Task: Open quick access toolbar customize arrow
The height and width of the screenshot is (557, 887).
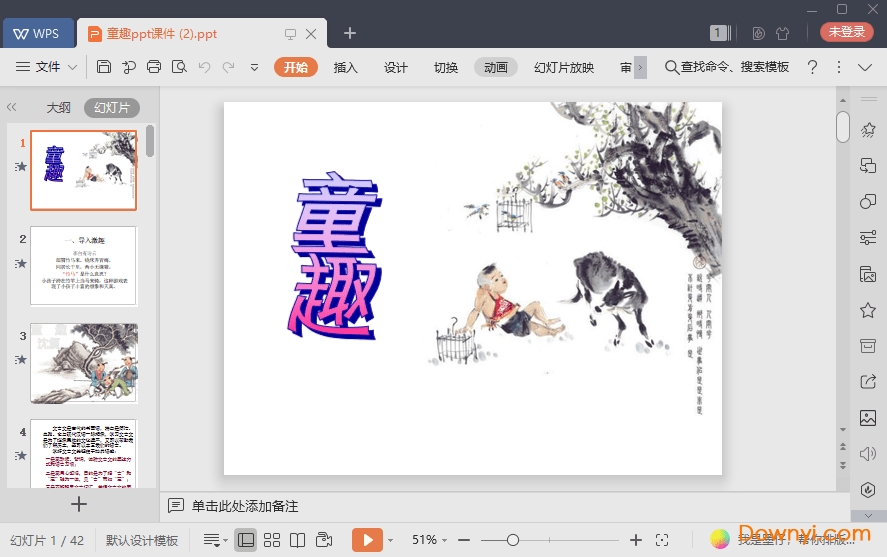Action: (255, 67)
